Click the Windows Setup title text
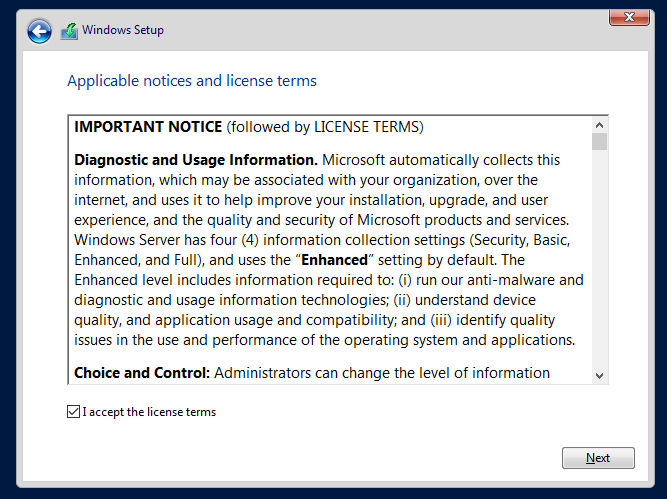Image resolution: width=667 pixels, height=499 pixels. pos(123,30)
